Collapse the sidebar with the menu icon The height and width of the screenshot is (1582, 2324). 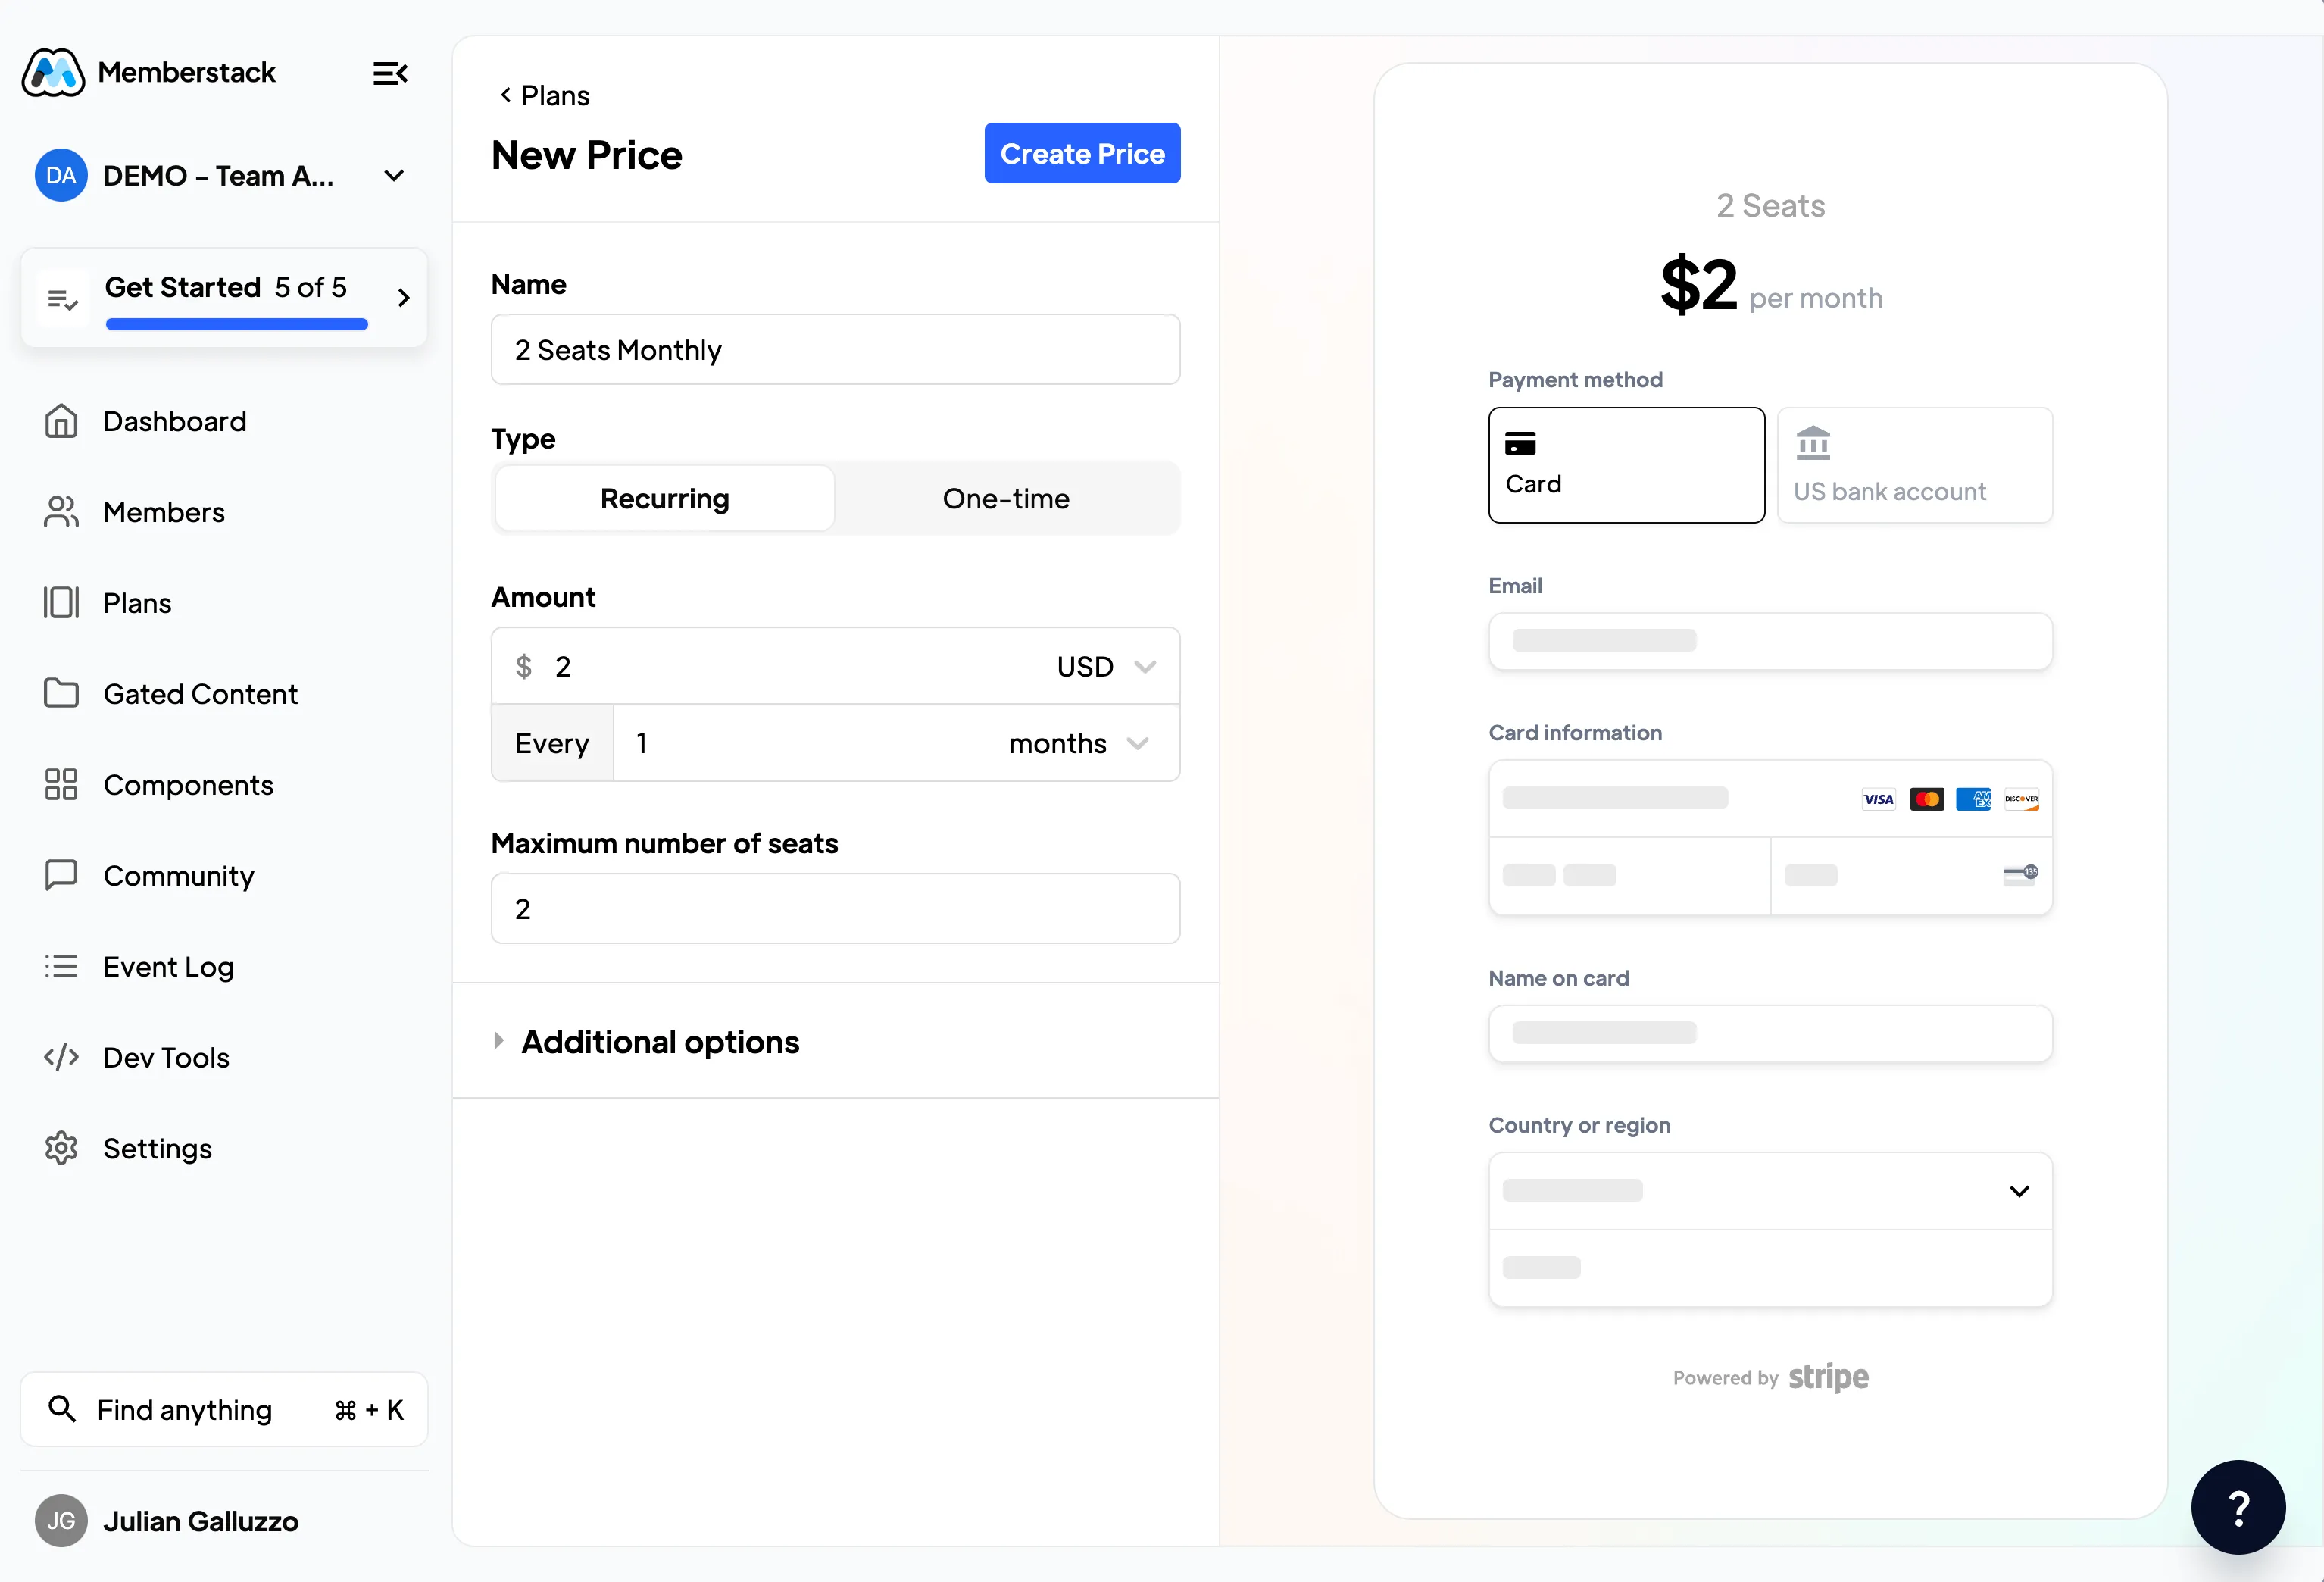coord(390,73)
